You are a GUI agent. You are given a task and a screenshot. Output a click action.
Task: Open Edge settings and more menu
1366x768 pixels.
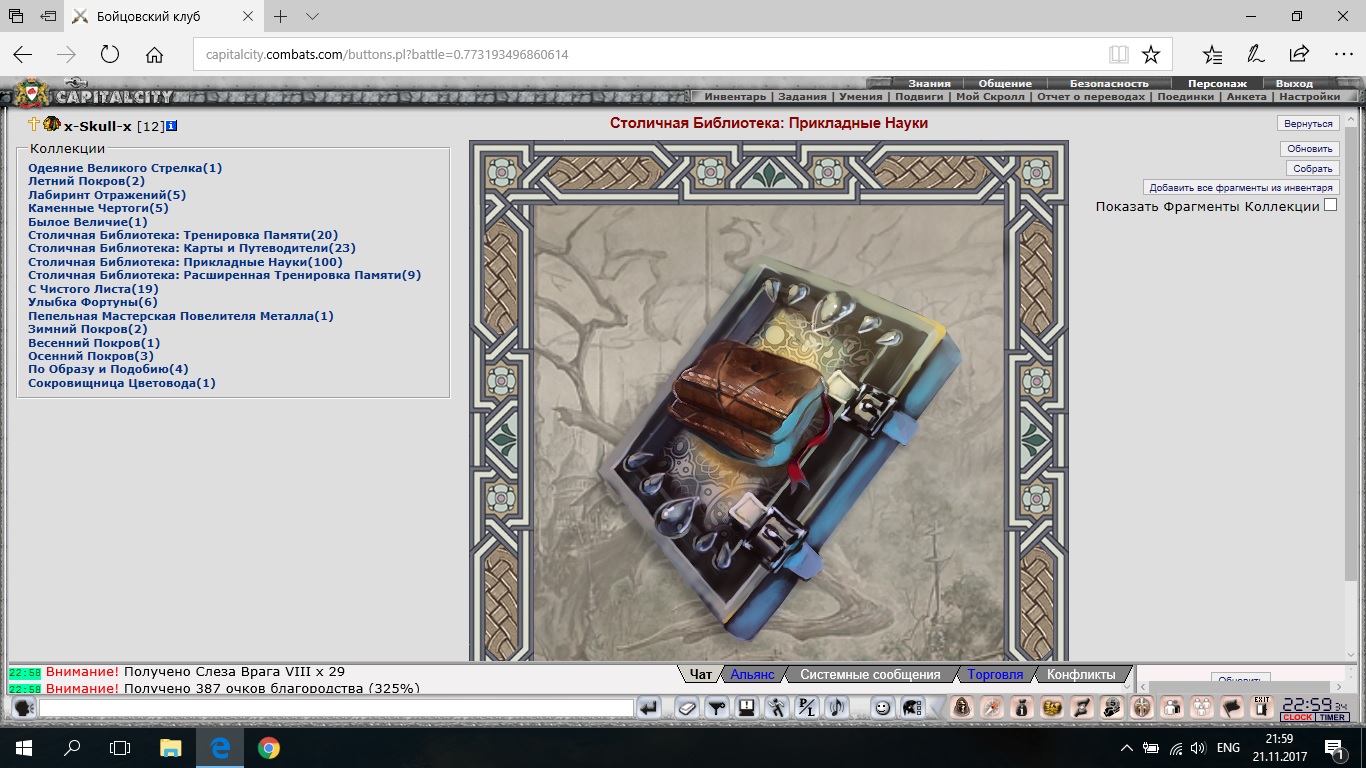pos(1343,54)
